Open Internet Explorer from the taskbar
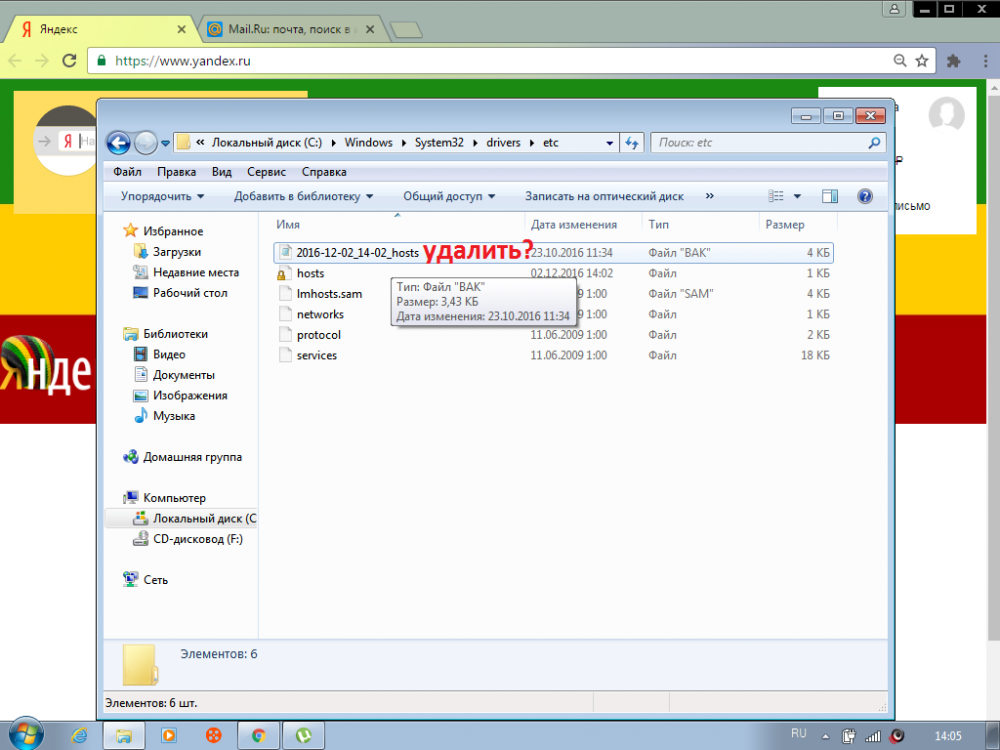Screen dimensions: 1000x750 [x=80, y=735]
